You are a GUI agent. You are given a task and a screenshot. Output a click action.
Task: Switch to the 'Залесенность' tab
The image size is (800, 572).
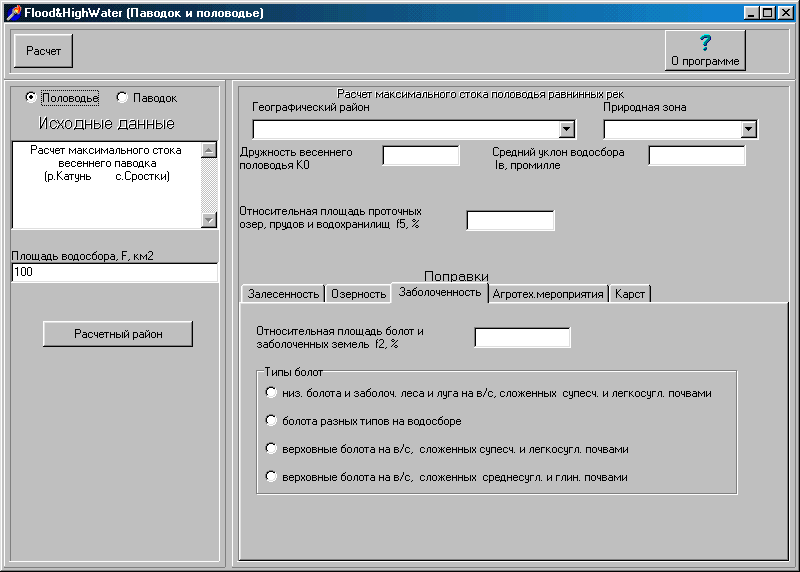click(284, 294)
